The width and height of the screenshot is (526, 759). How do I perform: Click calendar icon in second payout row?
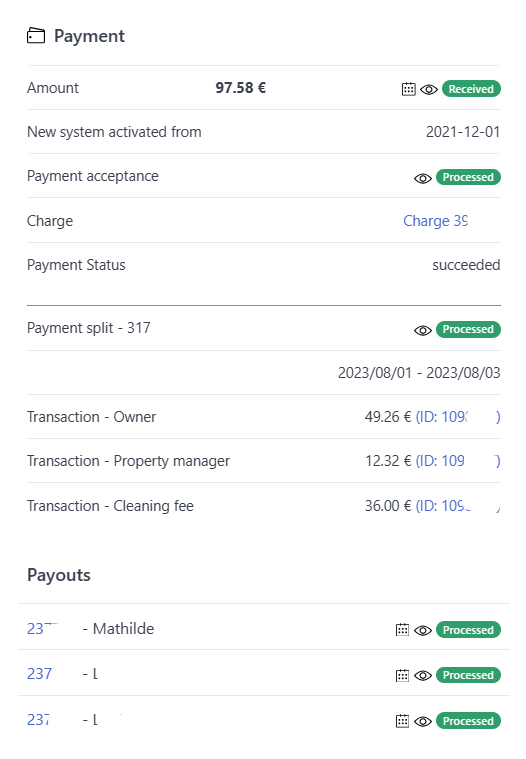pyautogui.click(x=402, y=675)
